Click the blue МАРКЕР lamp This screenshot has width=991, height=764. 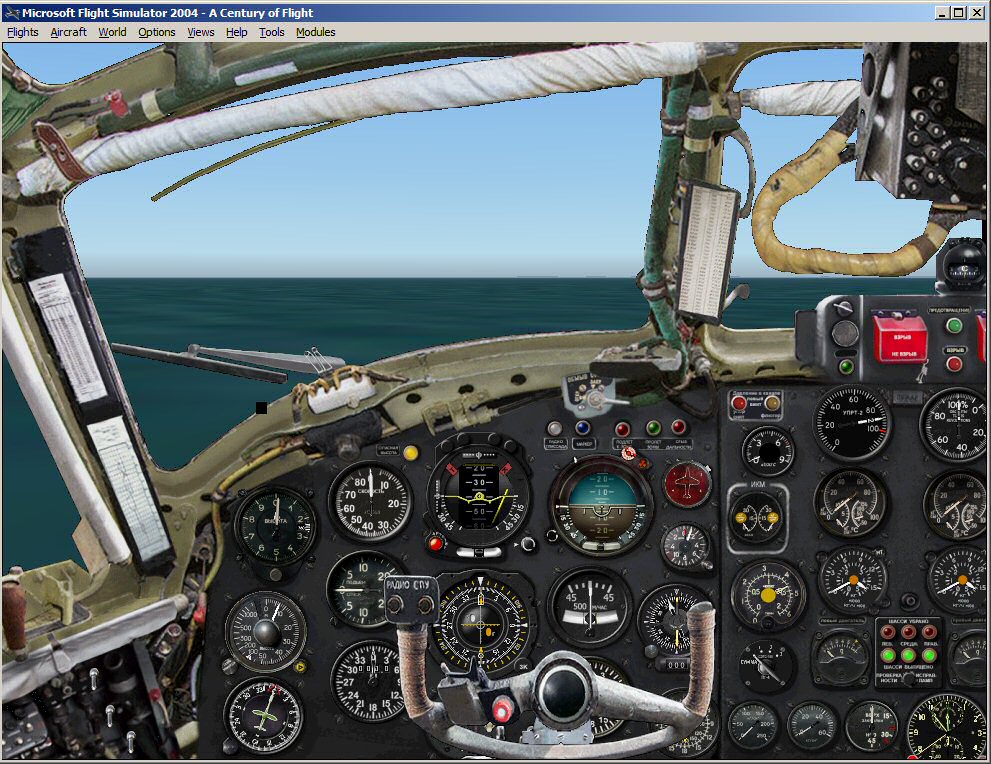coord(582,428)
